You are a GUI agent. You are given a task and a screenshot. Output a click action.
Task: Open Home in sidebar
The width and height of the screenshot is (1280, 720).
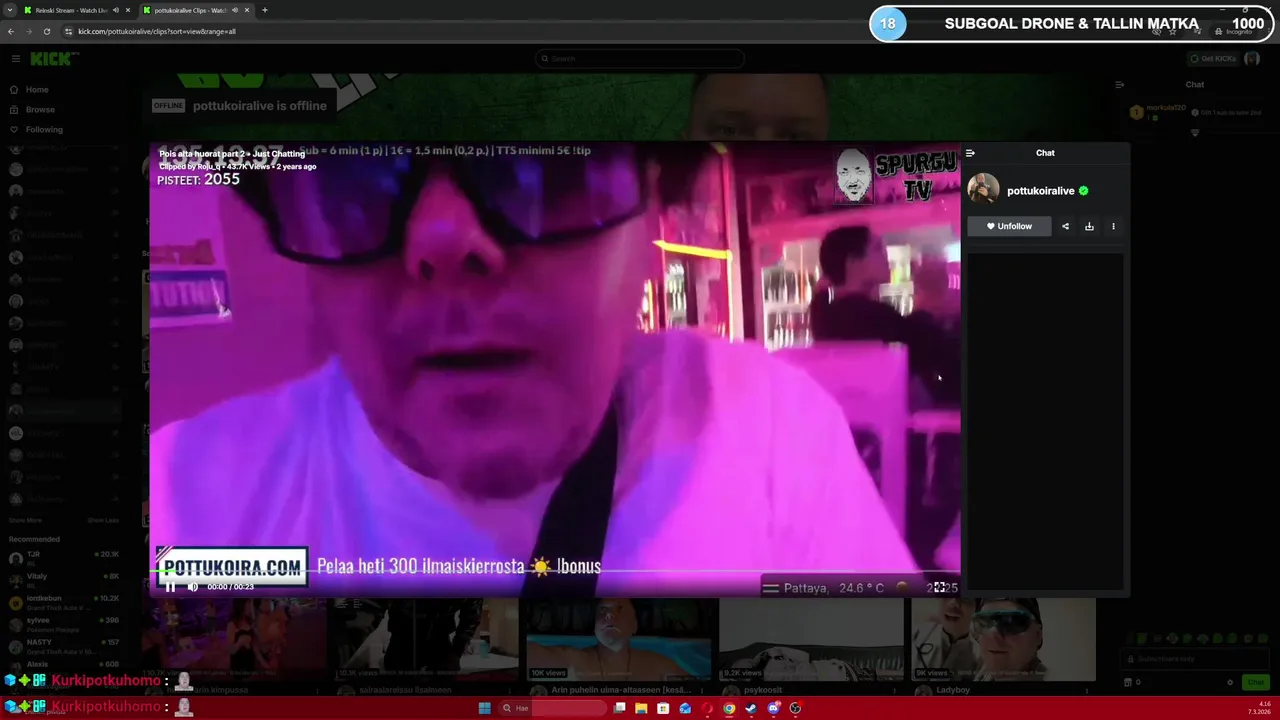pyautogui.click(x=37, y=90)
